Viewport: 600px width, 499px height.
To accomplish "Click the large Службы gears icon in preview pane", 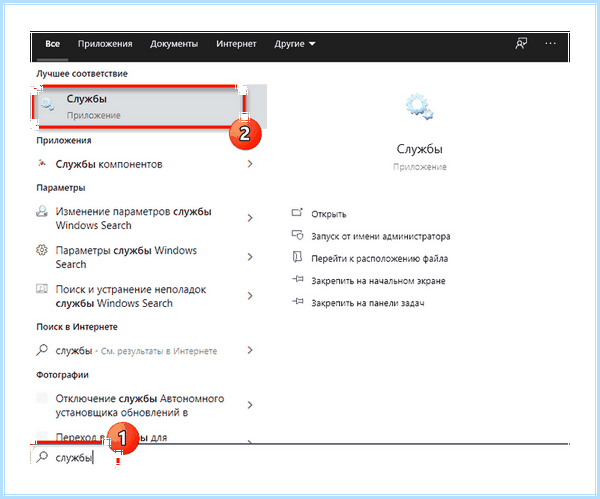I will tap(419, 107).
